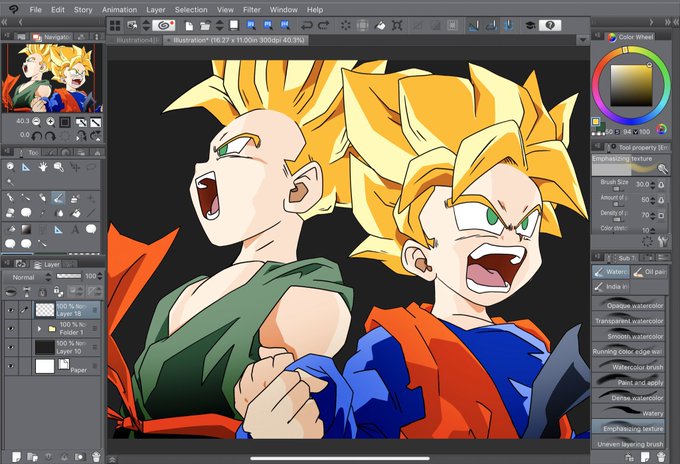680x464 pixels.
Task: Click Open folder icon in command bar
Action: point(205,26)
